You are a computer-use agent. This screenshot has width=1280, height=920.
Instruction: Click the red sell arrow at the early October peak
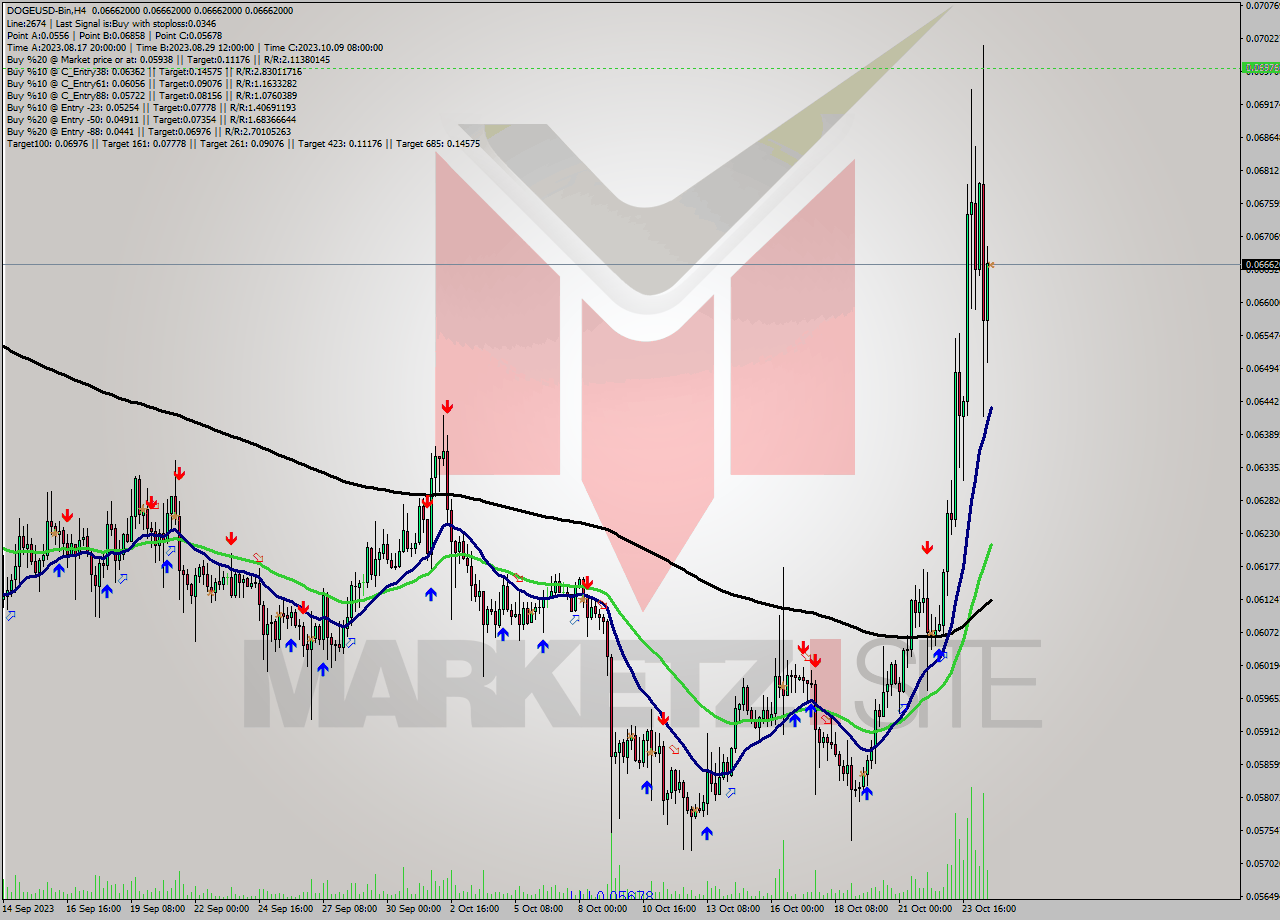(x=447, y=407)
